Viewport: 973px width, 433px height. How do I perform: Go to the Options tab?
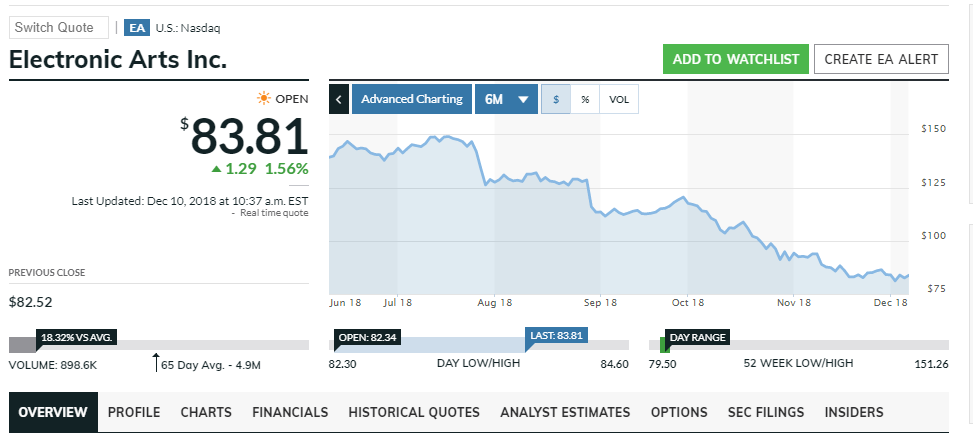pos(679,412)
